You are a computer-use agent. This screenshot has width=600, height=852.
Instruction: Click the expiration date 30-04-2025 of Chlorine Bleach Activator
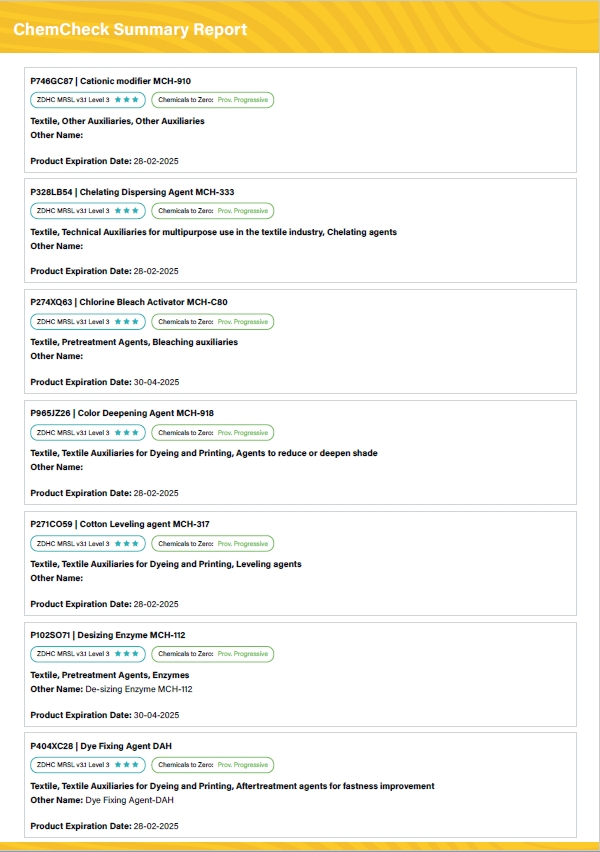157,382
